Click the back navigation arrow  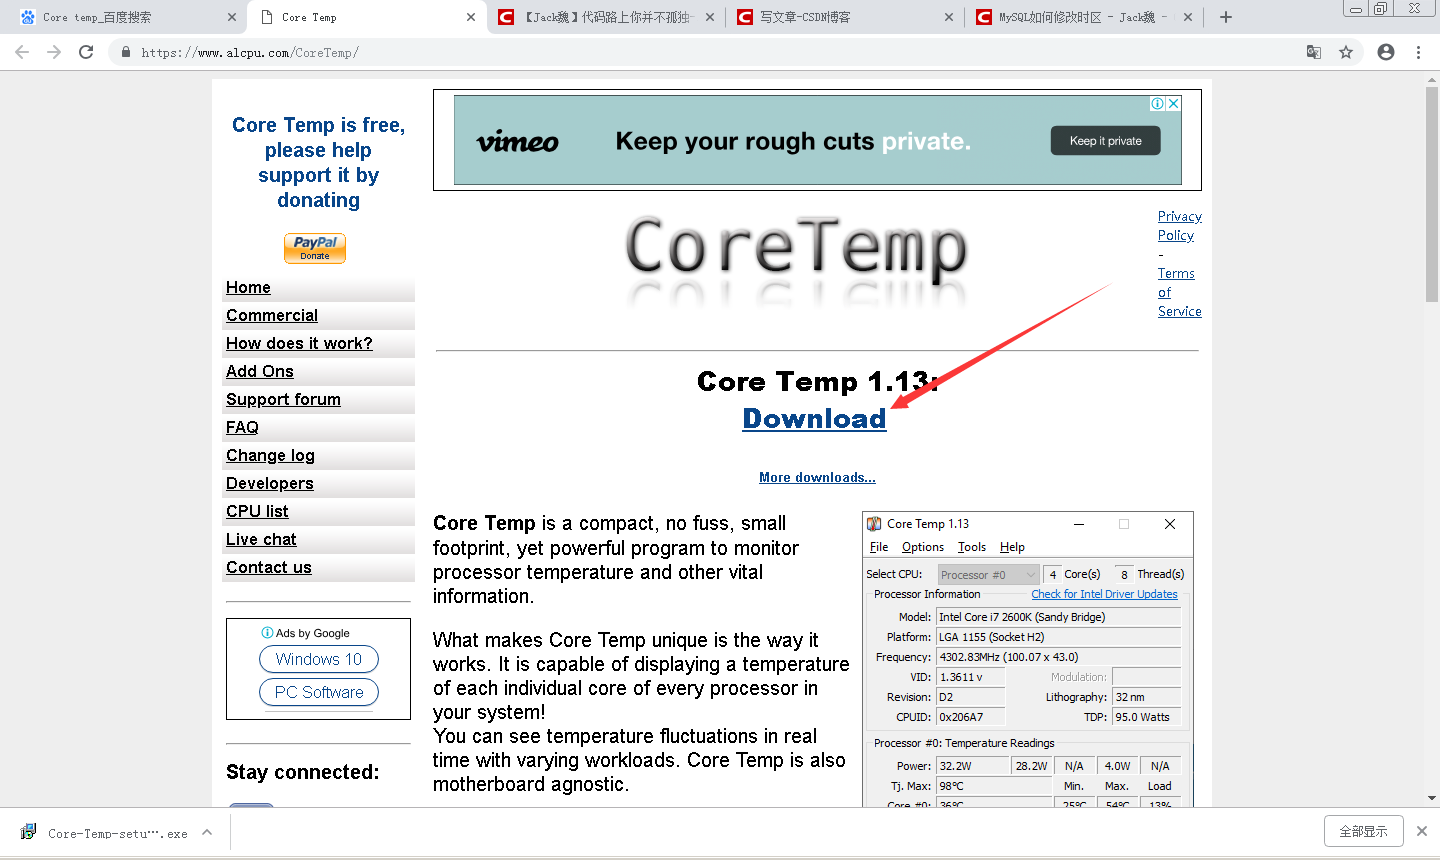(x=21, y=52)
